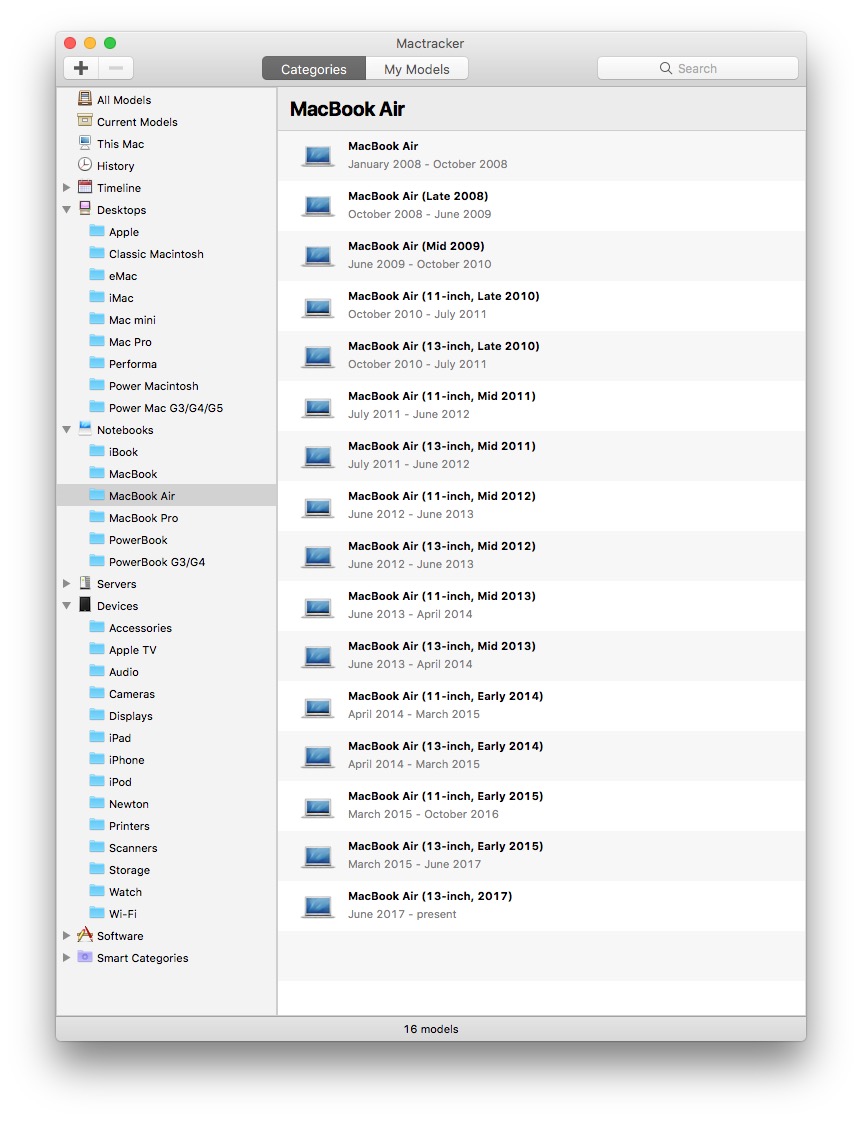Viewport: 862px width, 1121px height.
Task: Collapse the Desktops disclosure triangle
Action: point(66,209)
